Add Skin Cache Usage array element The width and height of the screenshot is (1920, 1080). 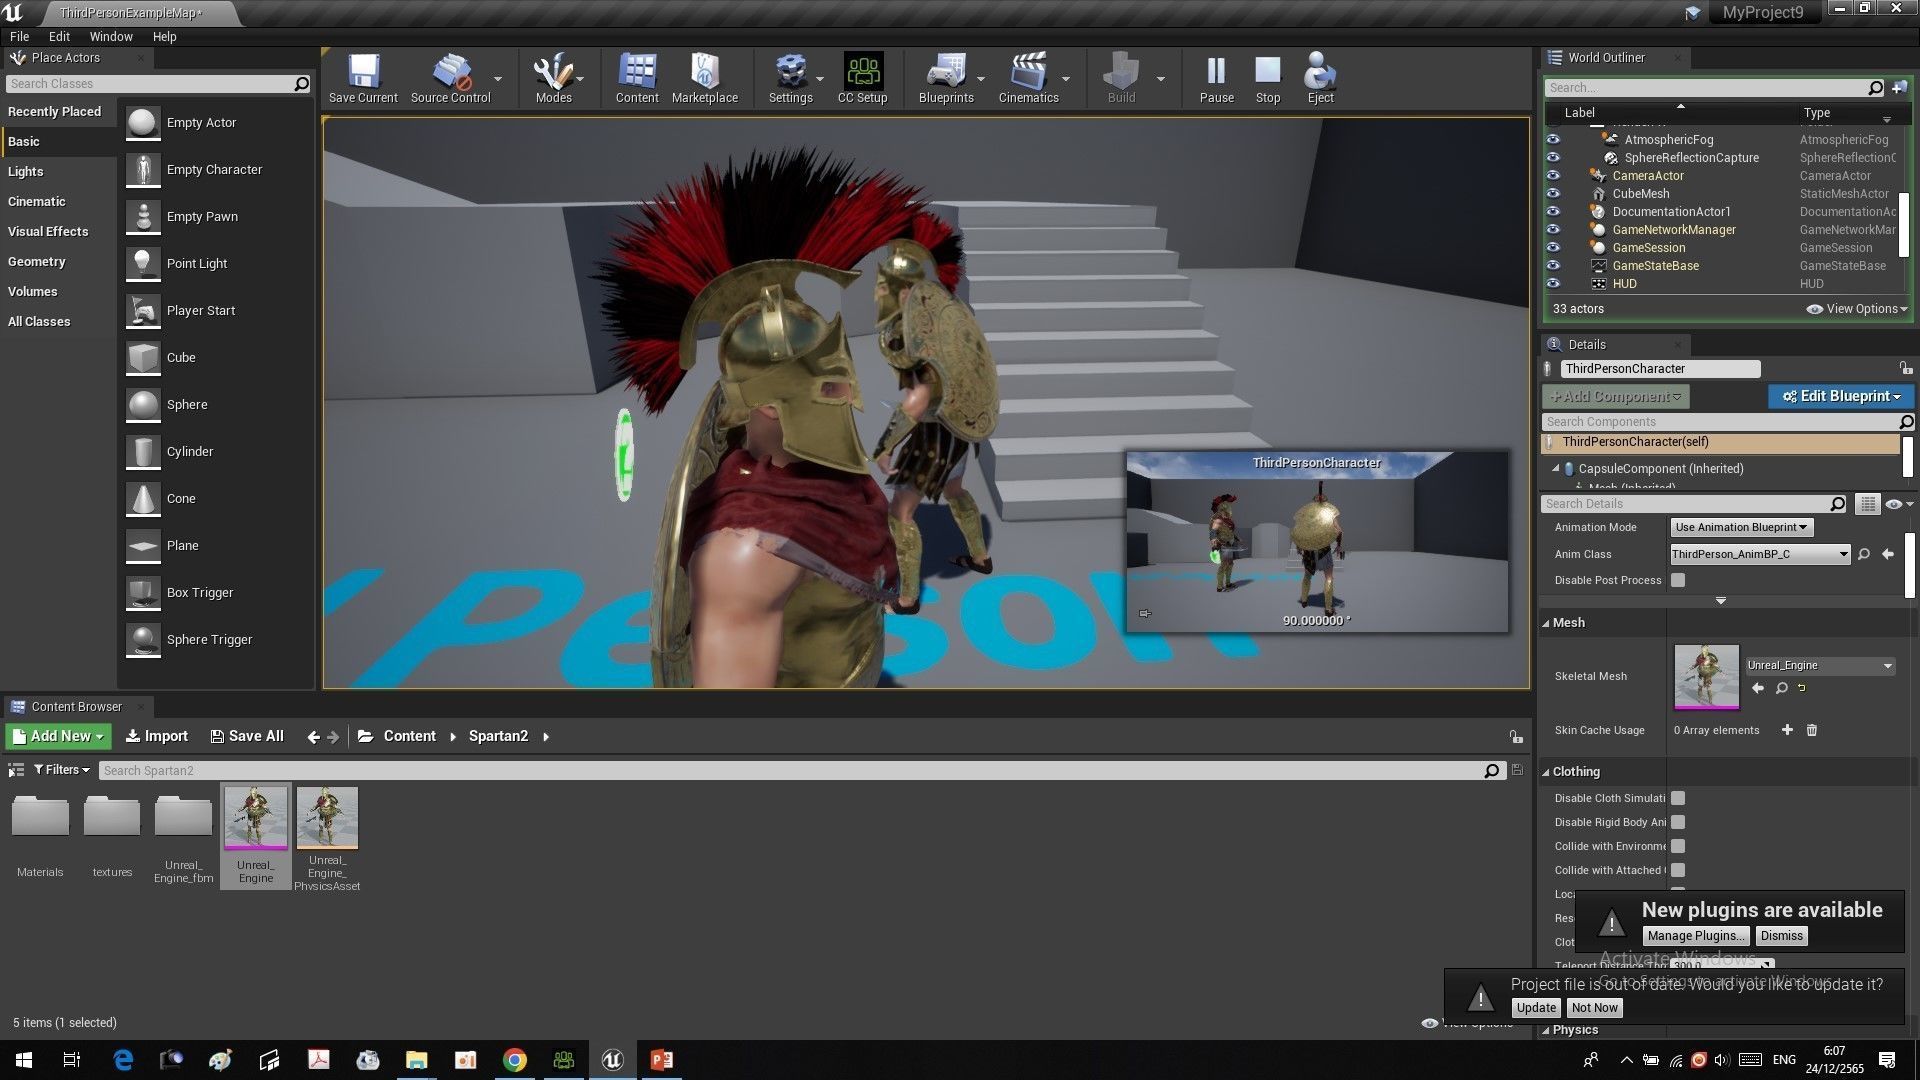tap(1787, 730)
